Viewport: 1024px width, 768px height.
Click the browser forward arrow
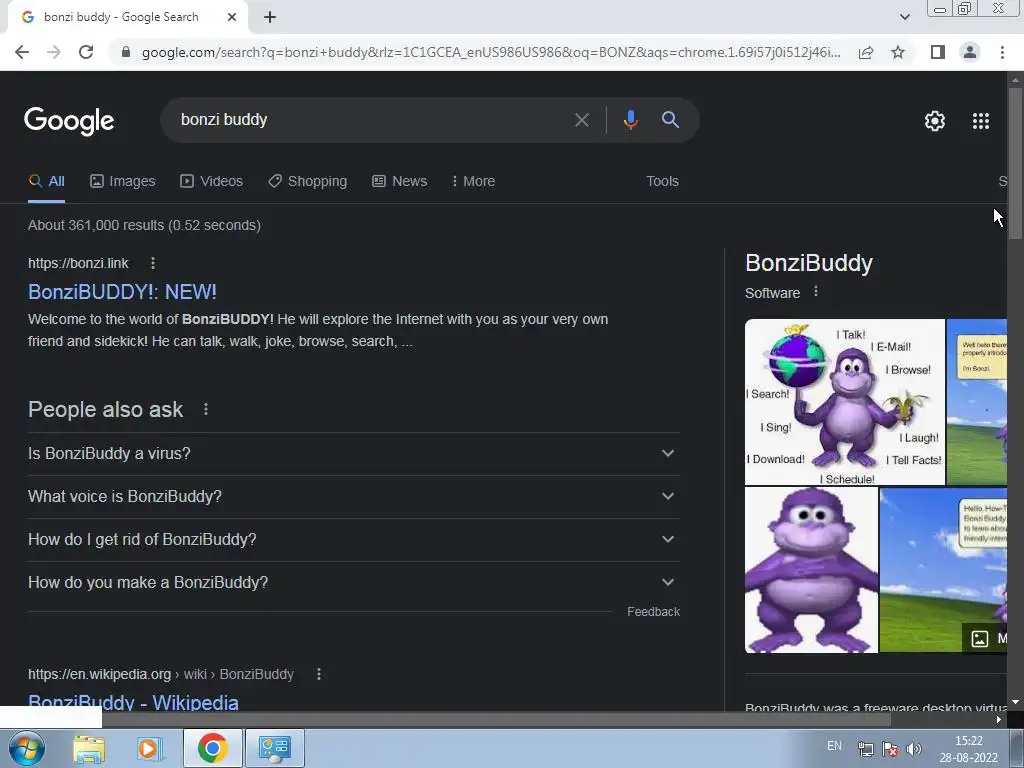pos(54,52)
